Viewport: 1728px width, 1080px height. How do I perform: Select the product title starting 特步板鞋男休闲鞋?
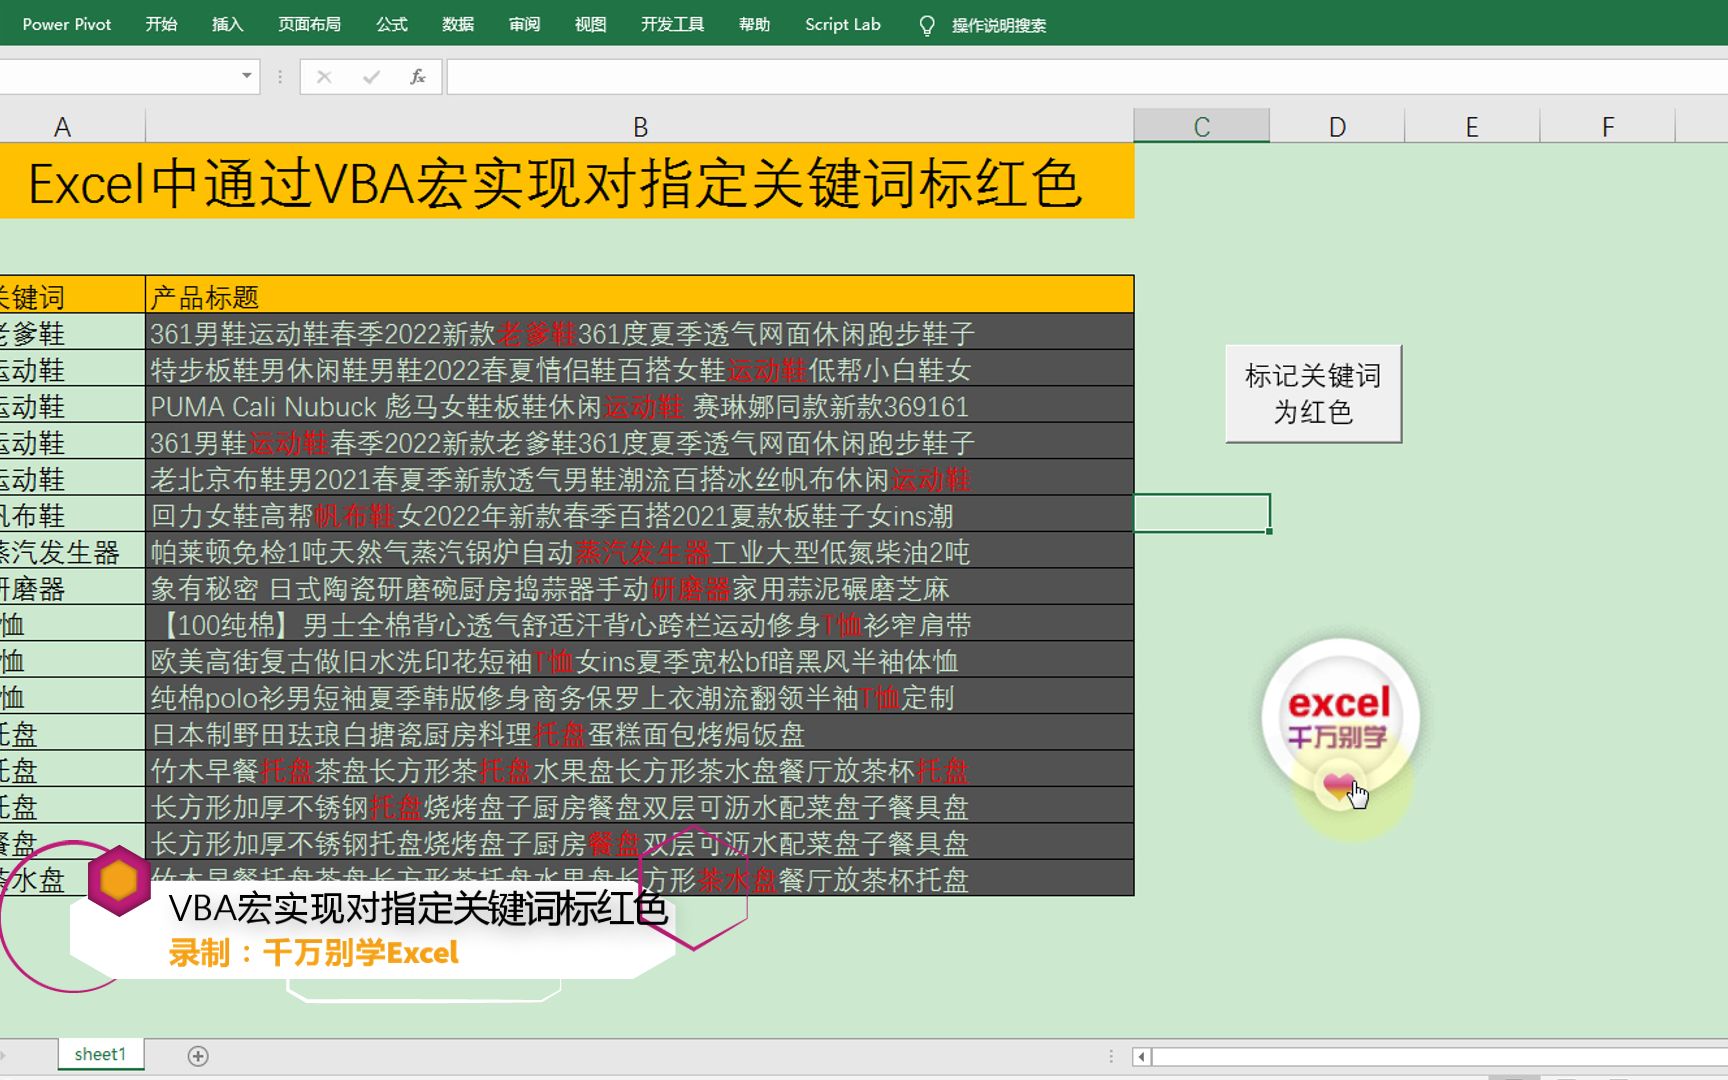pos(640,370)
